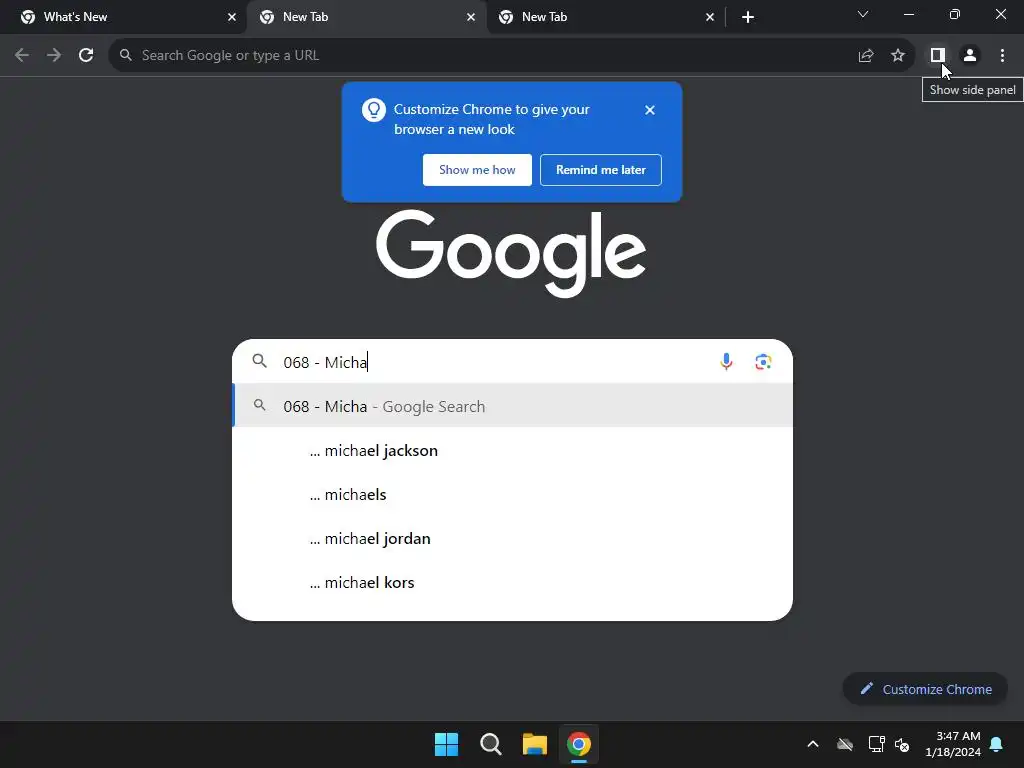
Task: Click the muted volume tray icon
Action: [x=902, y=744]
